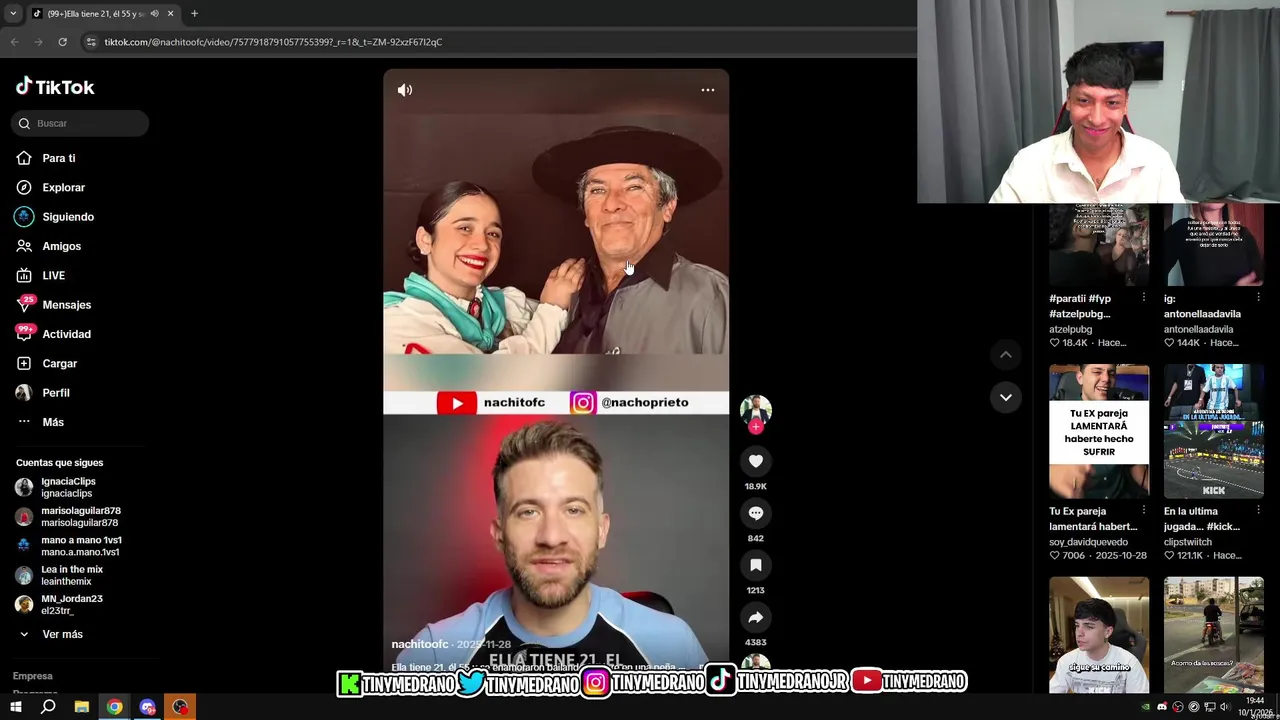The height and width of the screenshot is (720, 1280).
Task: Open the clipstwiitch author name
Action: tap(1187, 542)
